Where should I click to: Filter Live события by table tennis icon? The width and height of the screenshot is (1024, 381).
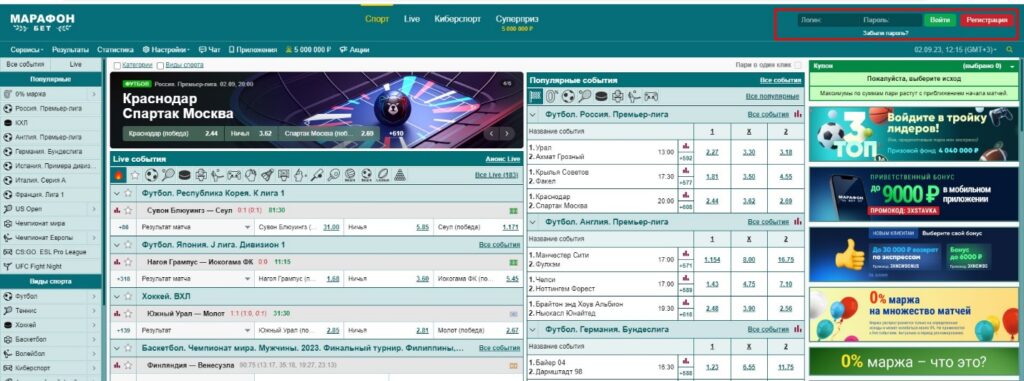point(334,175)
